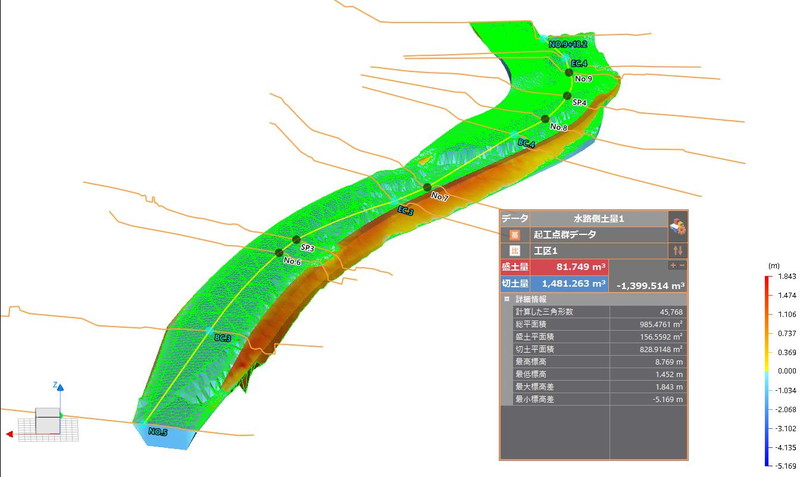Click the blue 切土量 cut volume label
This screenshot has width=800, height=477.
point(514,284)
